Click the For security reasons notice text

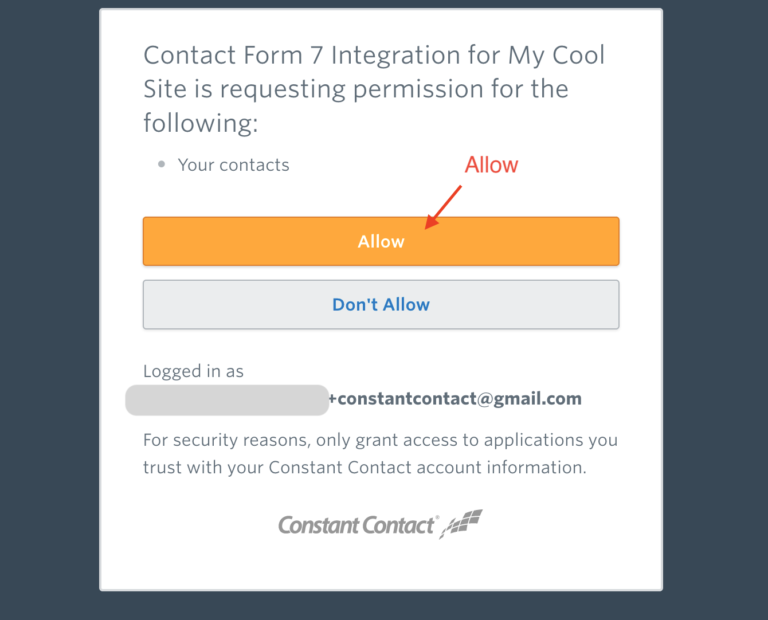380,453
